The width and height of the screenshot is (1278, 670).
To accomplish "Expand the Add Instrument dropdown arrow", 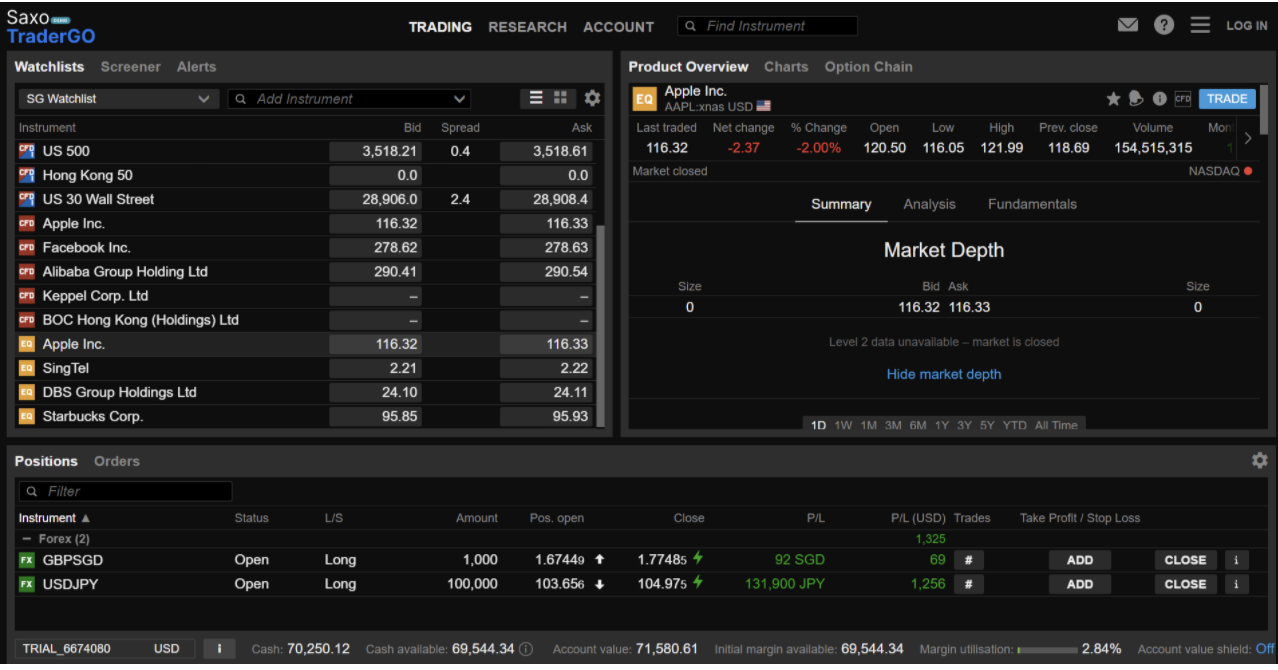I will pyautogui.click(x=459, y=99).
